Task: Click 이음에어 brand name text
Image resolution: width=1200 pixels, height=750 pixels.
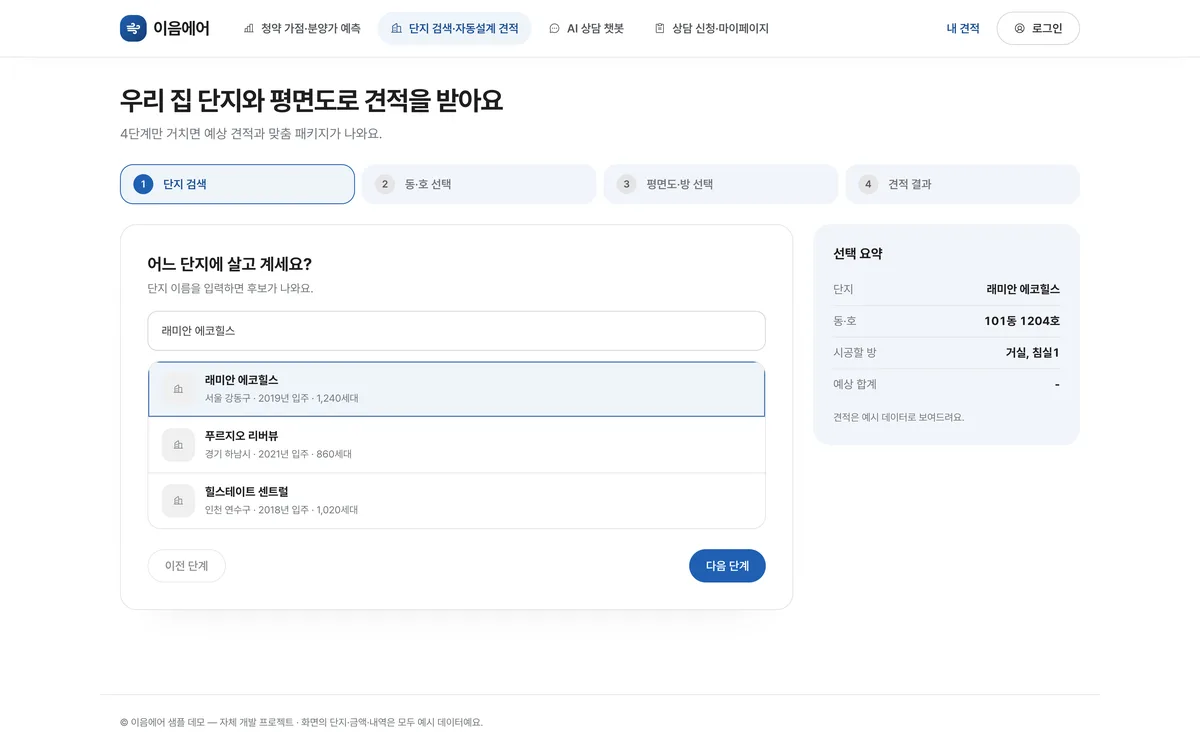Action: 182,29
